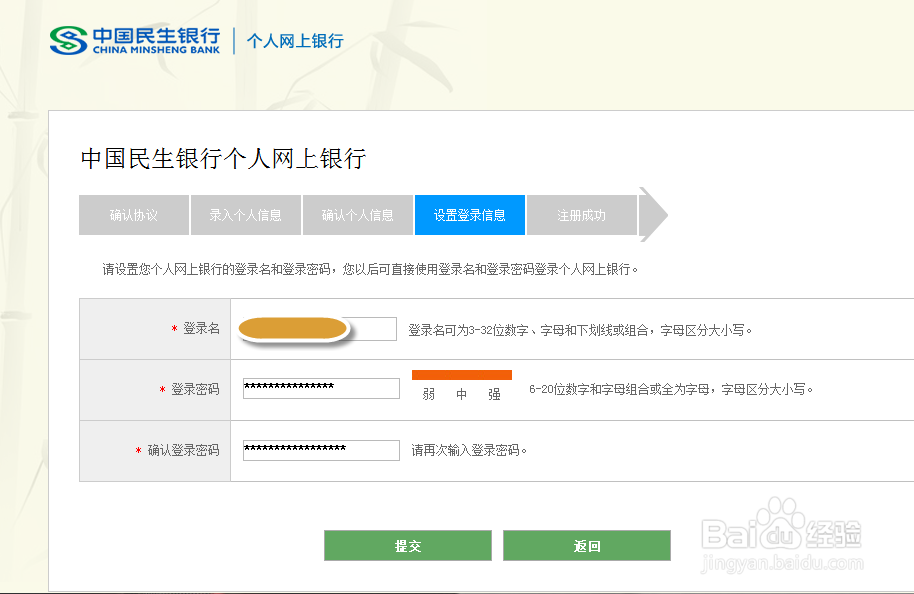Click the 个人网上银行 header text
Viewport: 914px width, 594px height.
pyautogui.click(x=294, y=41)
